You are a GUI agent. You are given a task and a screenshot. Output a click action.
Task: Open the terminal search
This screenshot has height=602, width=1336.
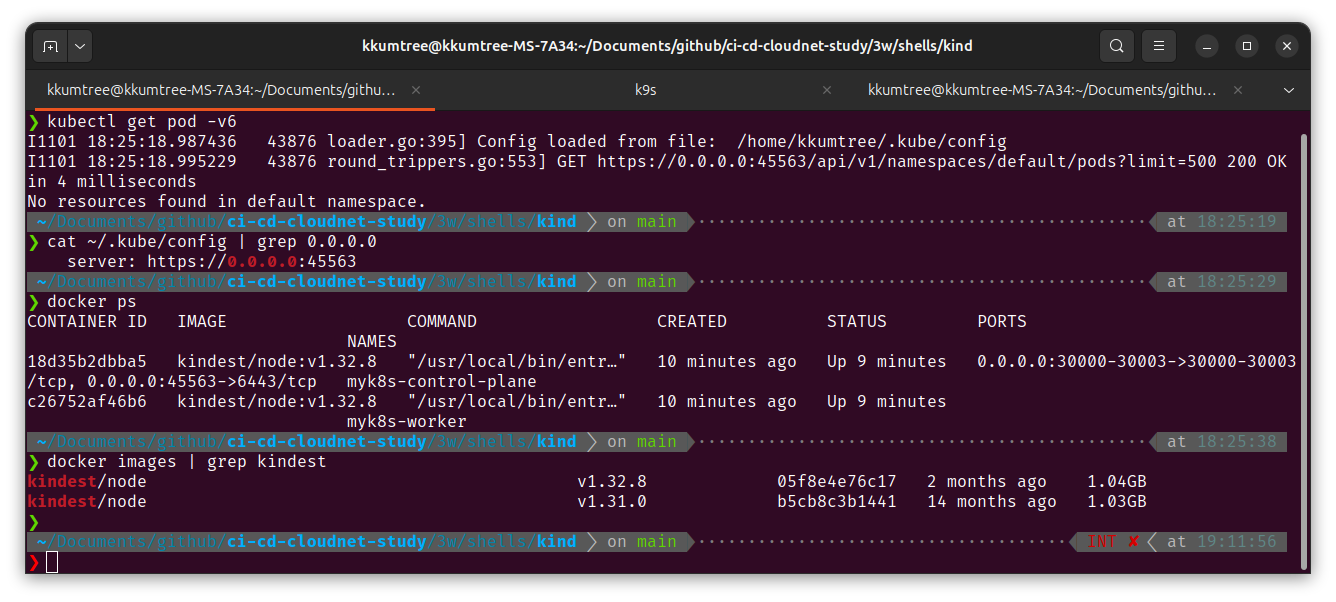pos(1116,46)
